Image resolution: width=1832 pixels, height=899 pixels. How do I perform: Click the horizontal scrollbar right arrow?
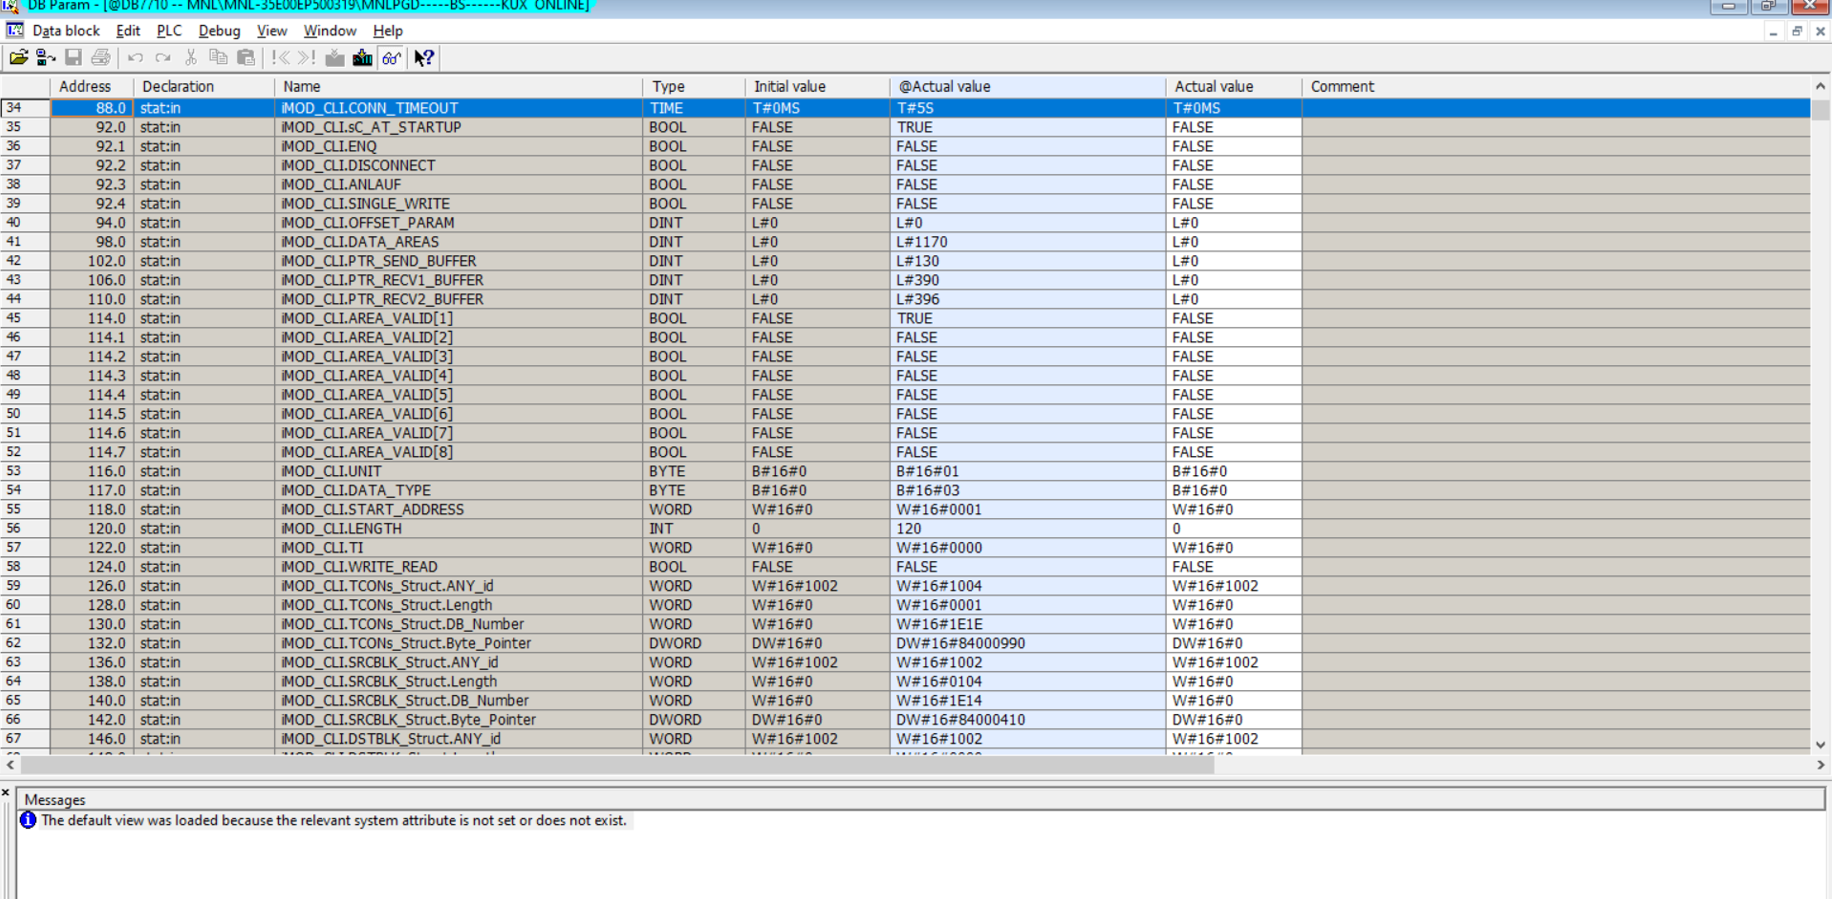[x=1820, y=765]
